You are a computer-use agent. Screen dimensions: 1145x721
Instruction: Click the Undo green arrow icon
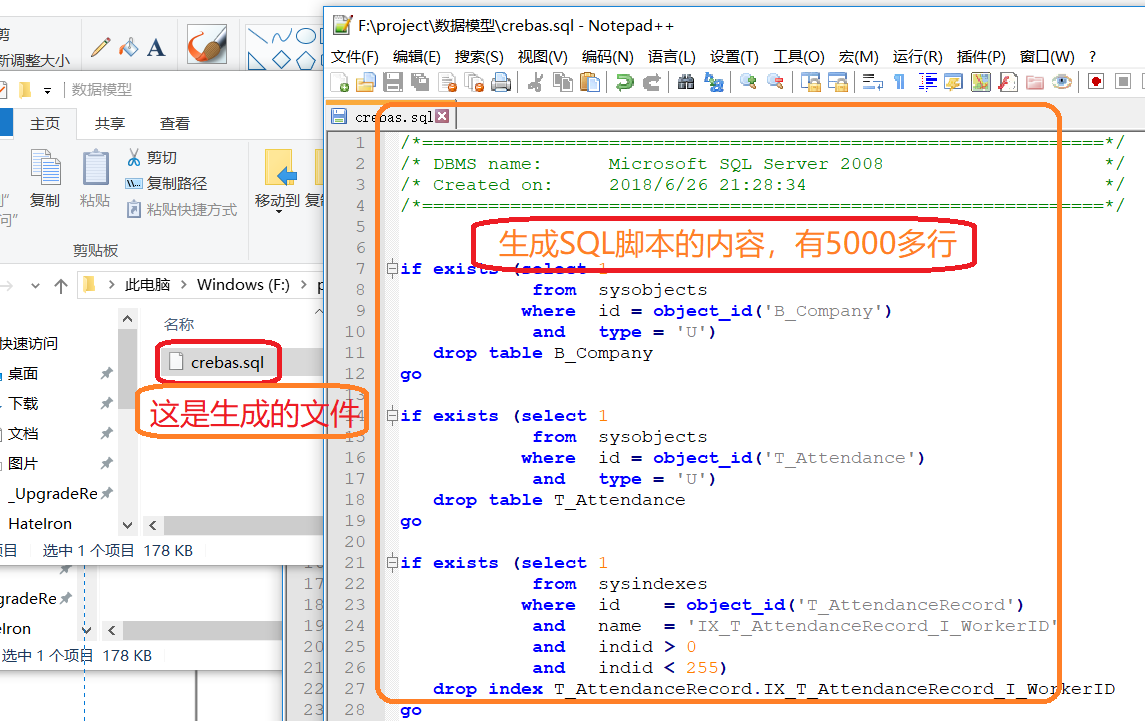[625, 82]
